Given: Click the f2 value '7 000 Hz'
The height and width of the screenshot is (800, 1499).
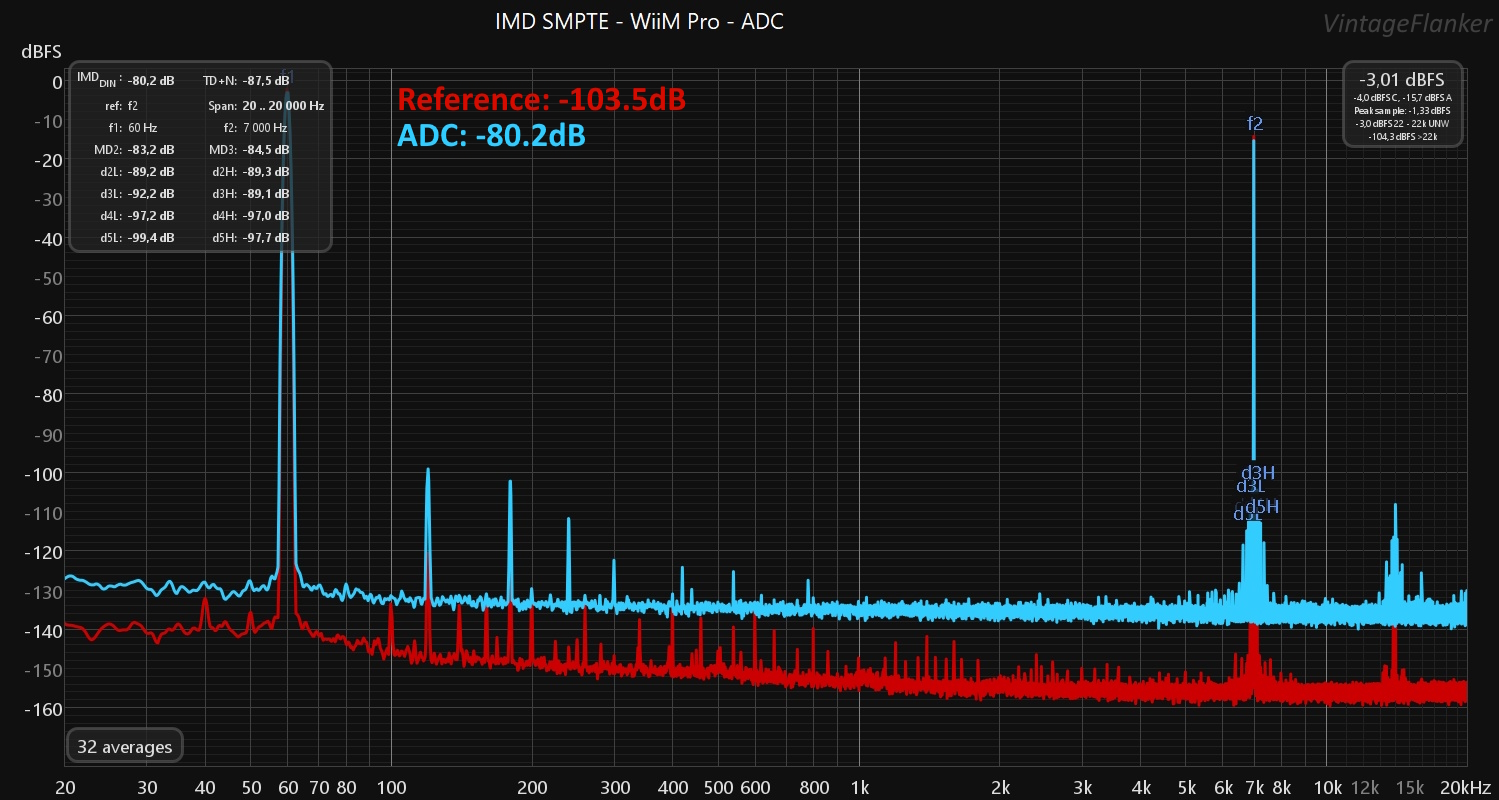Looking at the screenshot, I should click(x=265, y=128).
